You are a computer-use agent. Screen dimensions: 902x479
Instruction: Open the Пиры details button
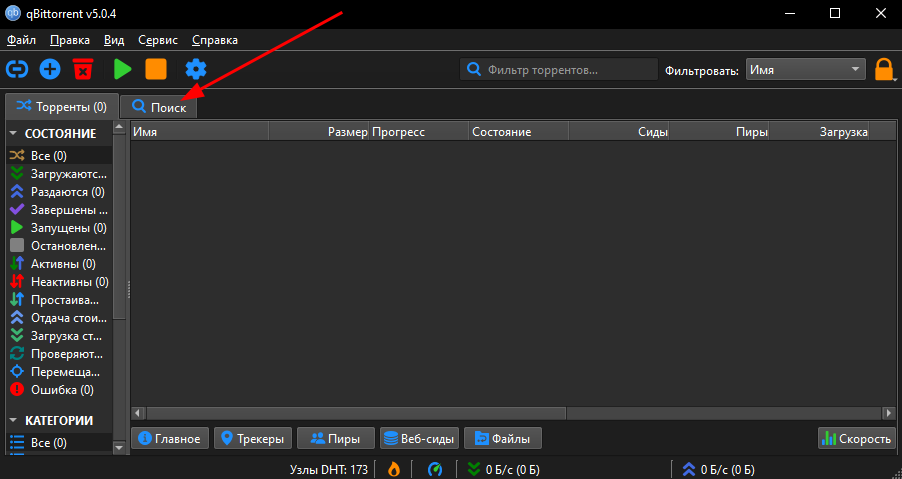point(336,439)
